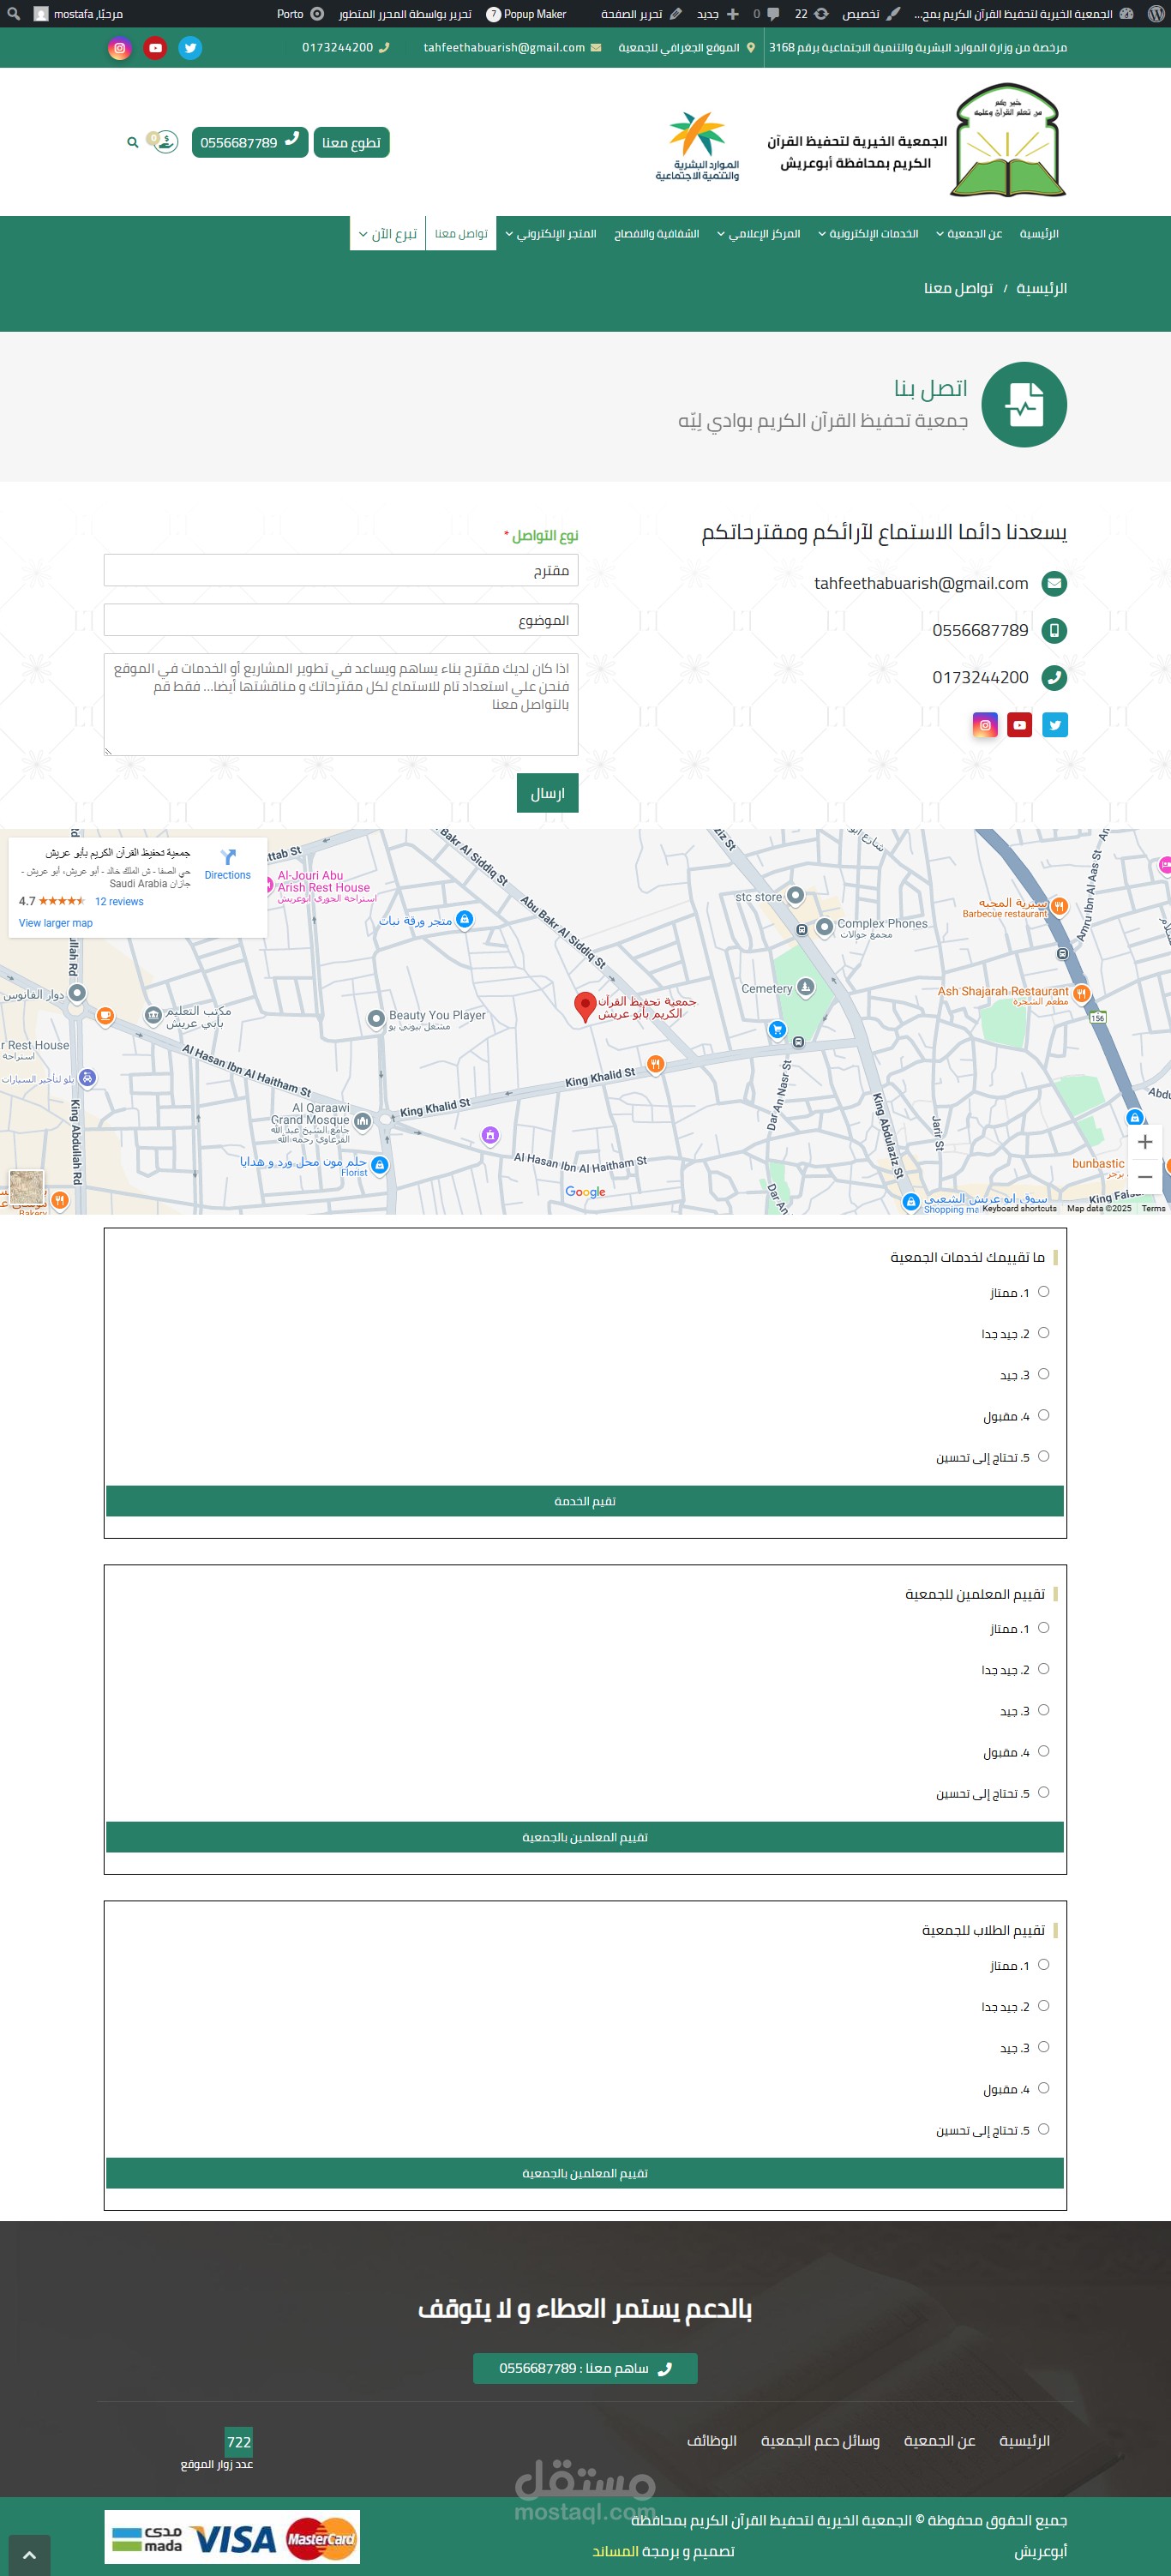
Task: Open the 'الشفافية والافصاح' menu item
Action: point(656,234)
